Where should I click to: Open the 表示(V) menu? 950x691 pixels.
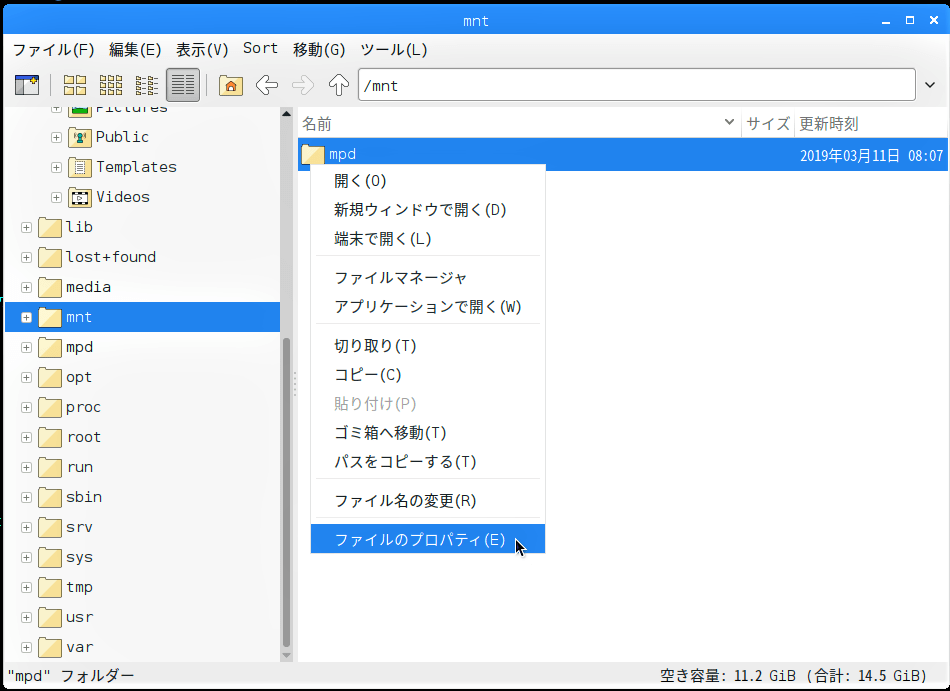[x=202, y=49]
